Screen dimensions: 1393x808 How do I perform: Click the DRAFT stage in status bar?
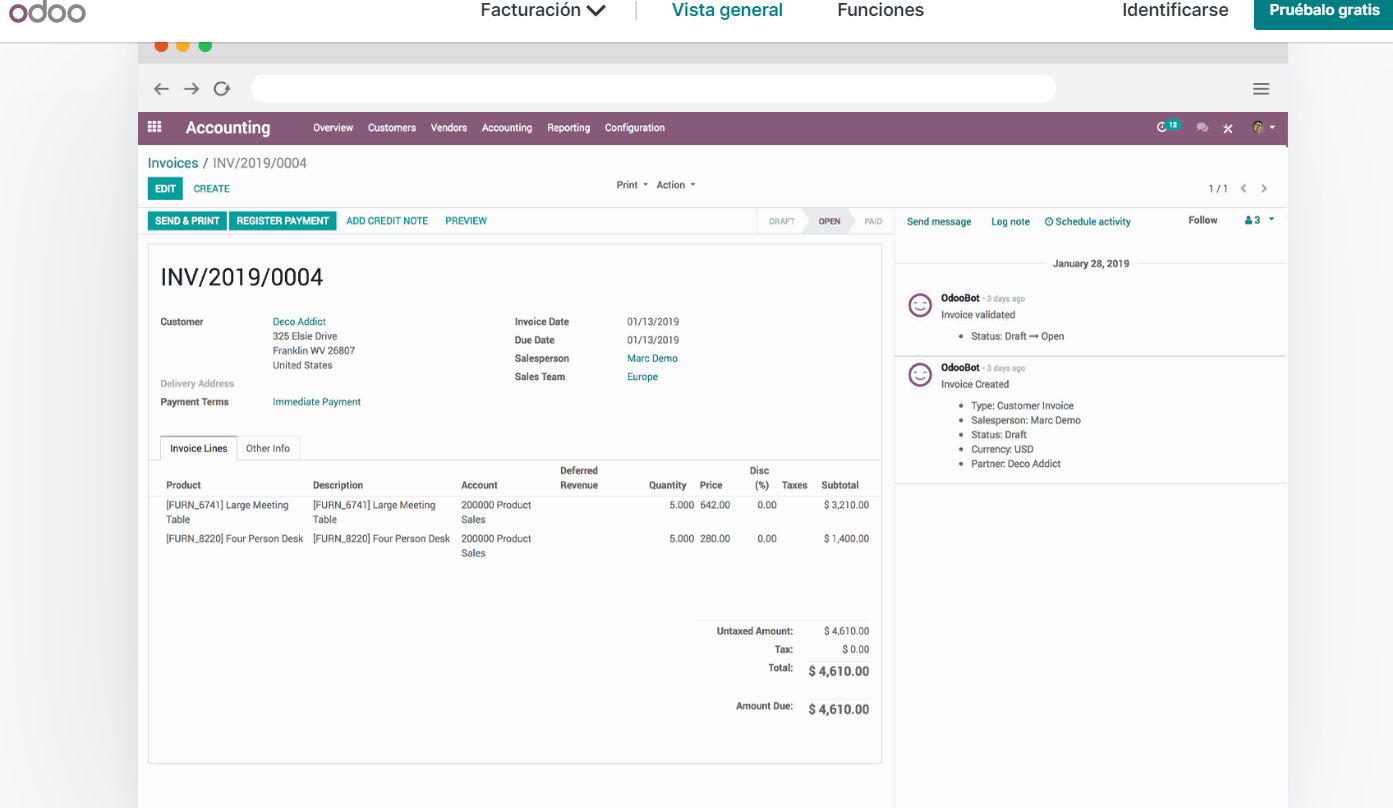point(780,221)
